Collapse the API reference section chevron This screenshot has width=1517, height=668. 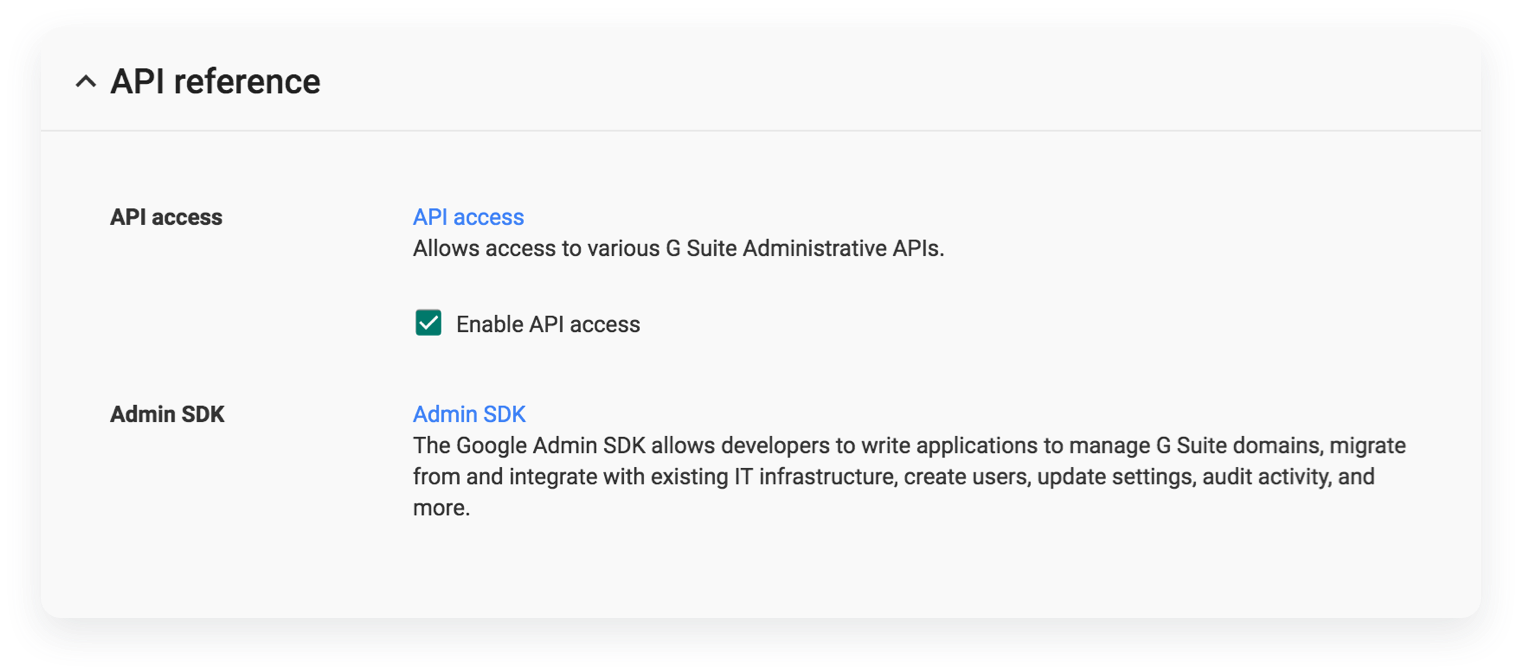click(86, 82)
